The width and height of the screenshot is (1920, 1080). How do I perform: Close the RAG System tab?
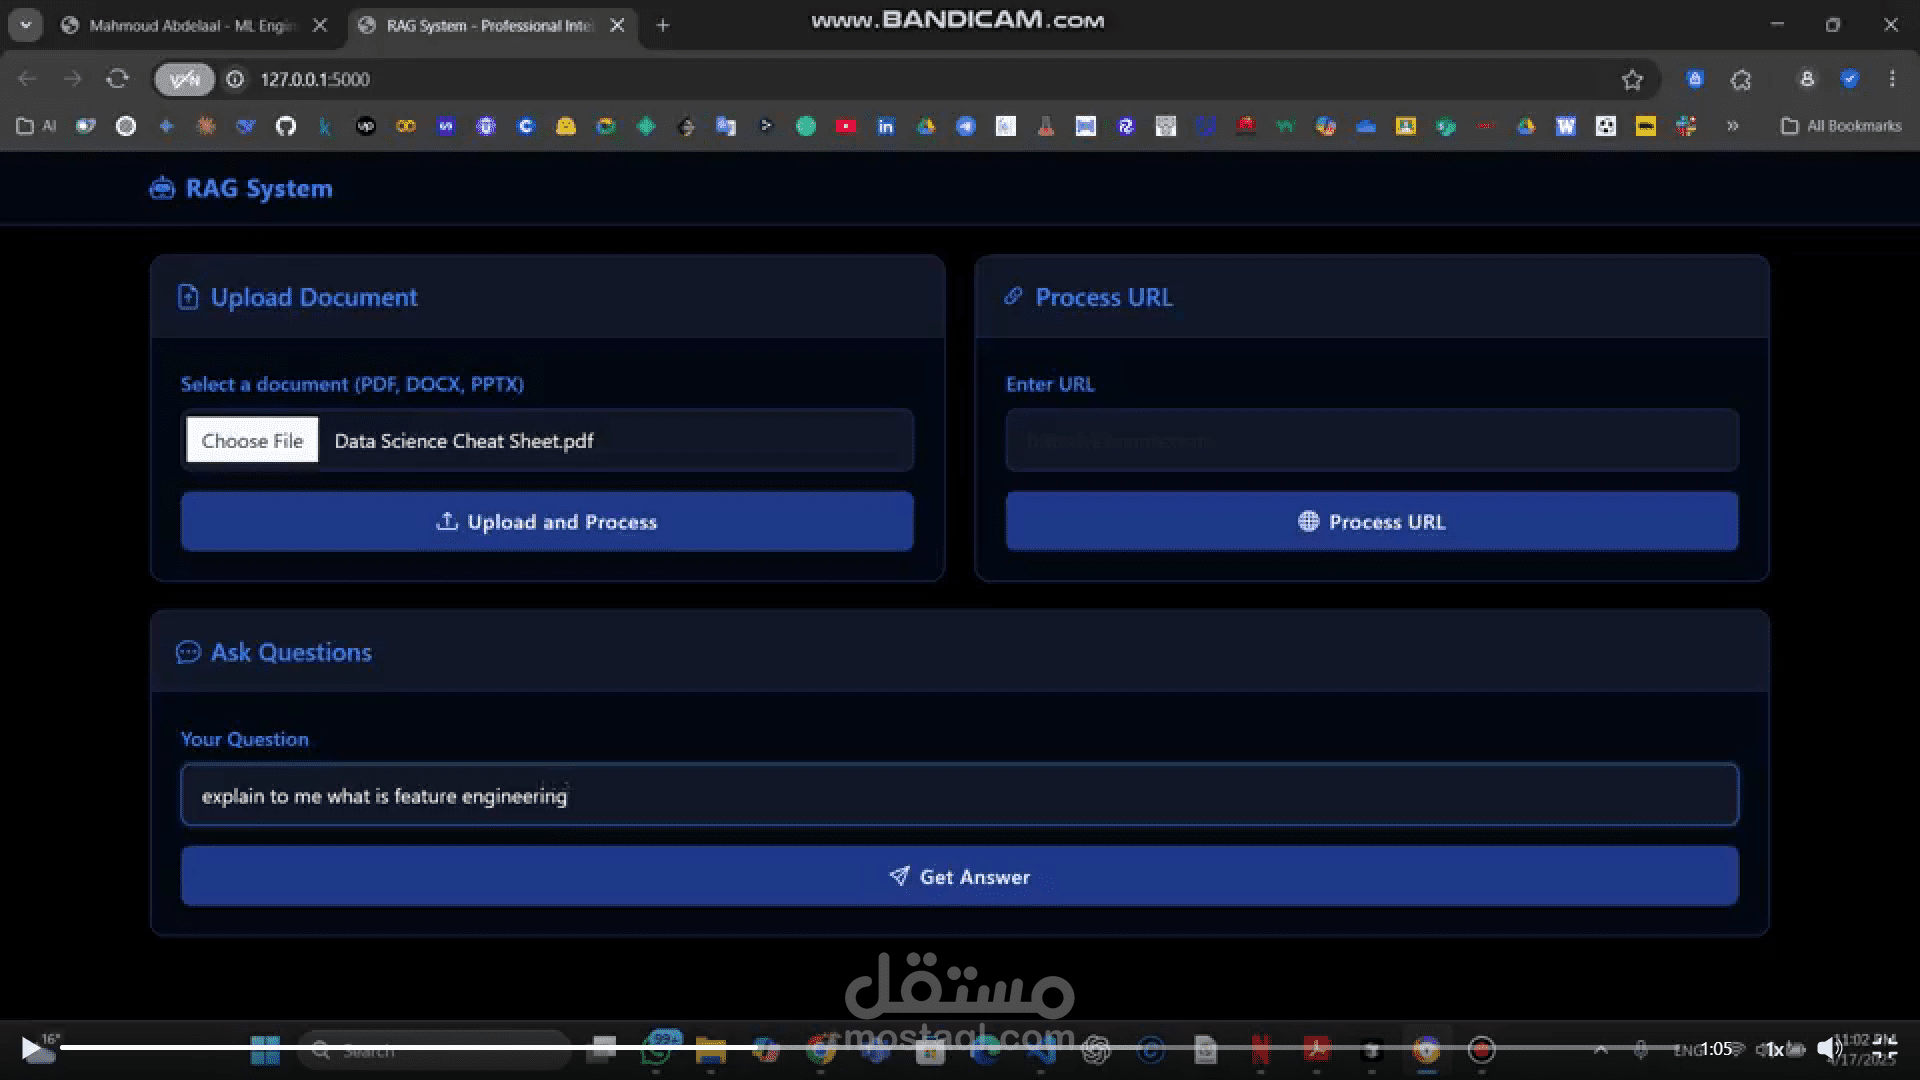coord(617,26)
